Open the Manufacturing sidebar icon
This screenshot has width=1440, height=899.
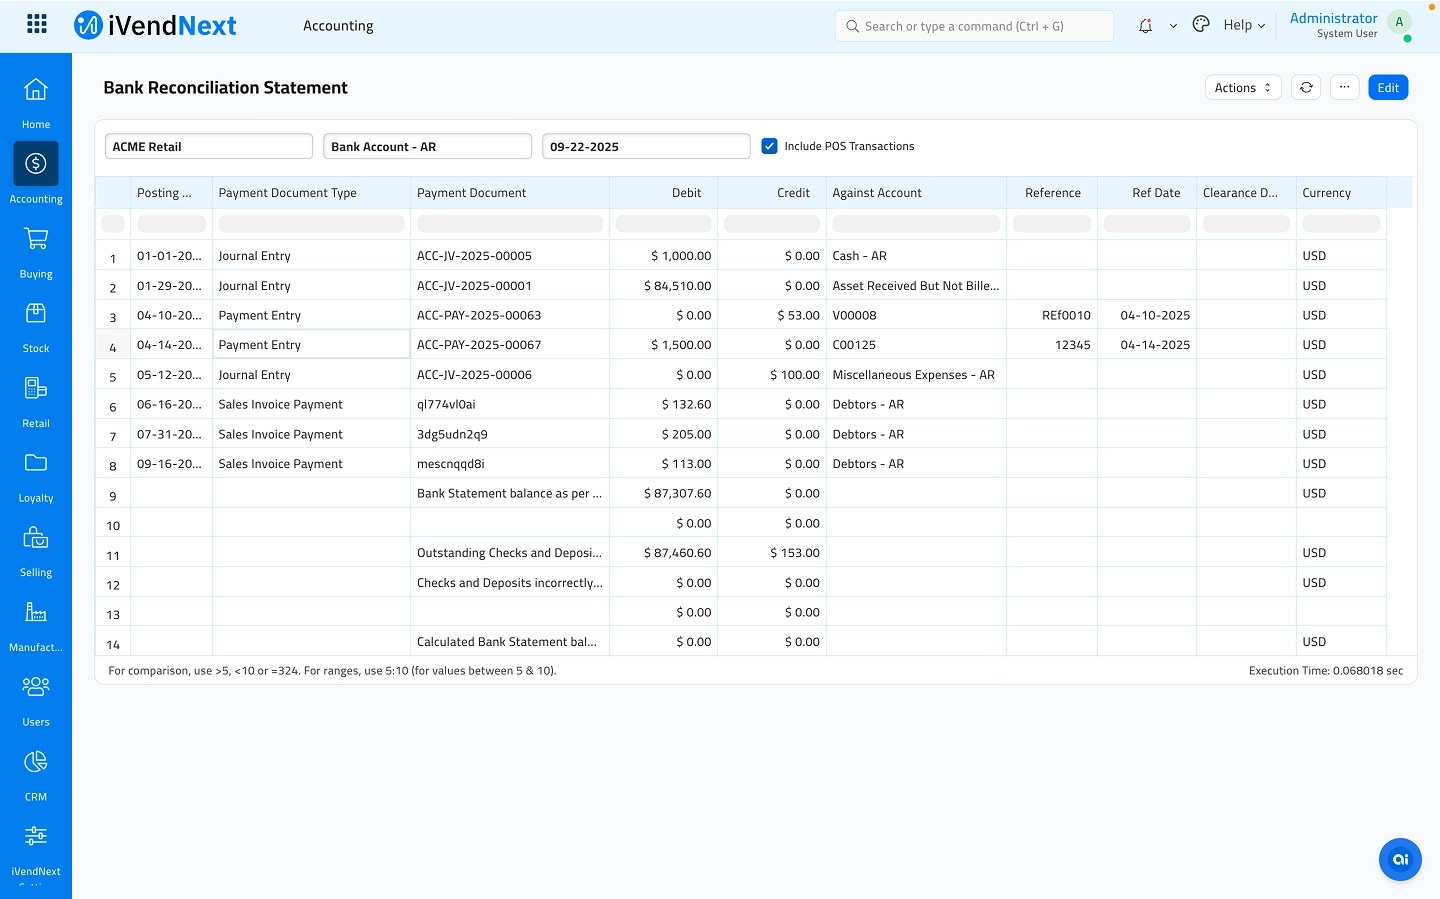tap(36, 612)
